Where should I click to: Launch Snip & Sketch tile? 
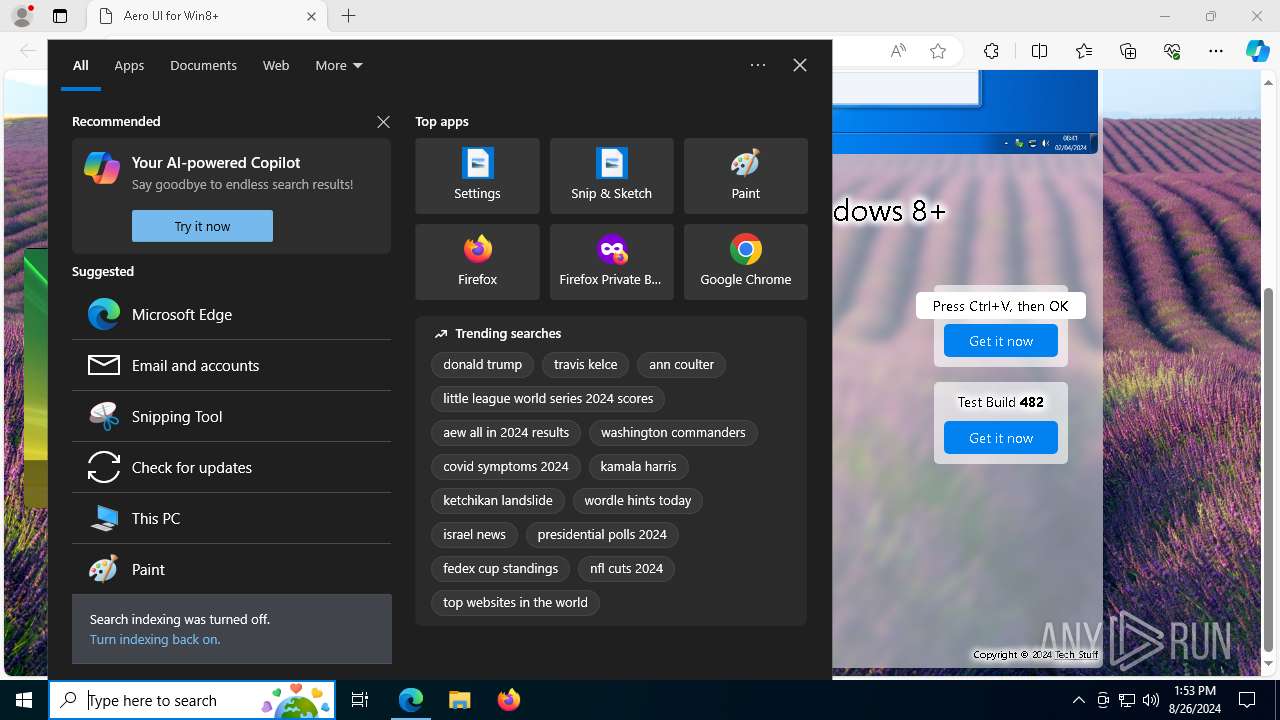pos(611,176)
